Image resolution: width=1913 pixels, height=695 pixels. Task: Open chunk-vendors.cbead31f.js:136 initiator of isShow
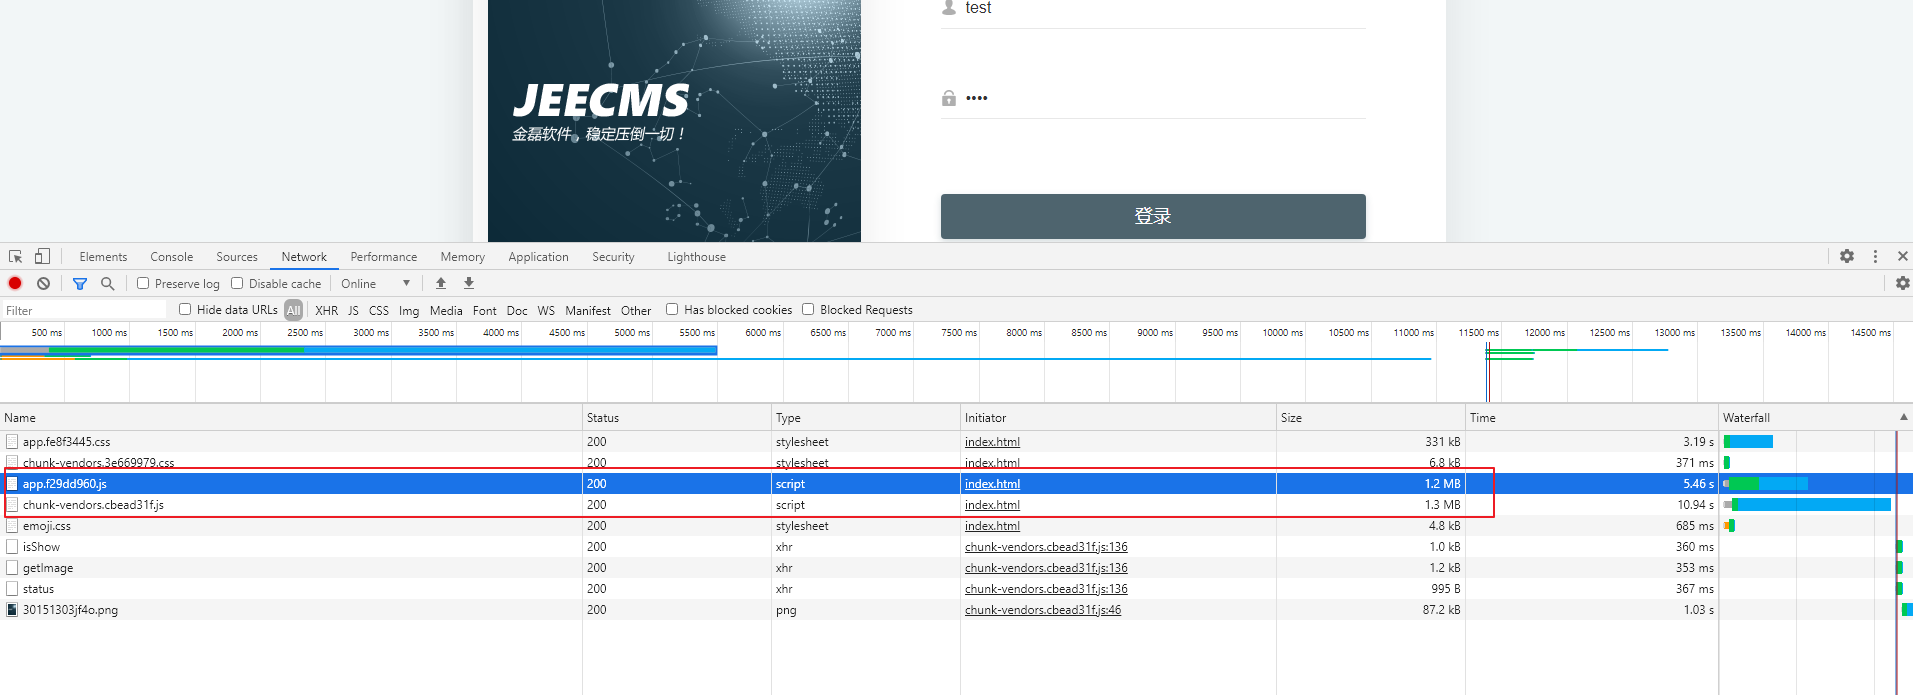pos(1046,547)
